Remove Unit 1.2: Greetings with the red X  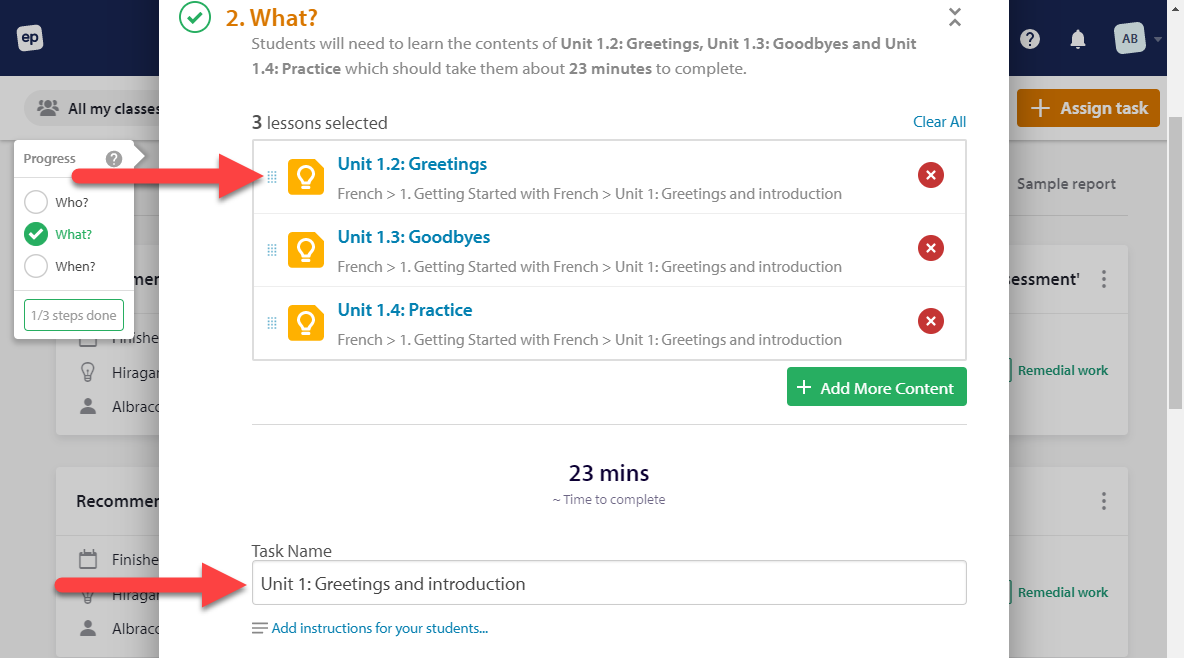pyautogui.click(x=931, y=175)
